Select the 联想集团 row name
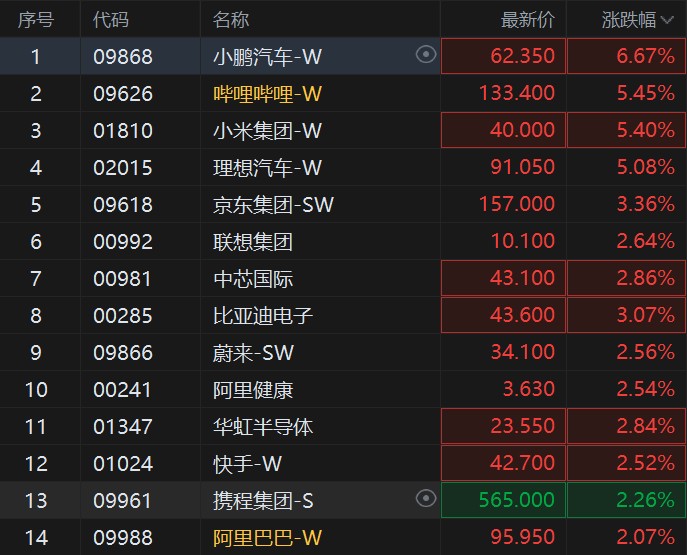This screenshot has width=687, height=555. tap(254, 241)
